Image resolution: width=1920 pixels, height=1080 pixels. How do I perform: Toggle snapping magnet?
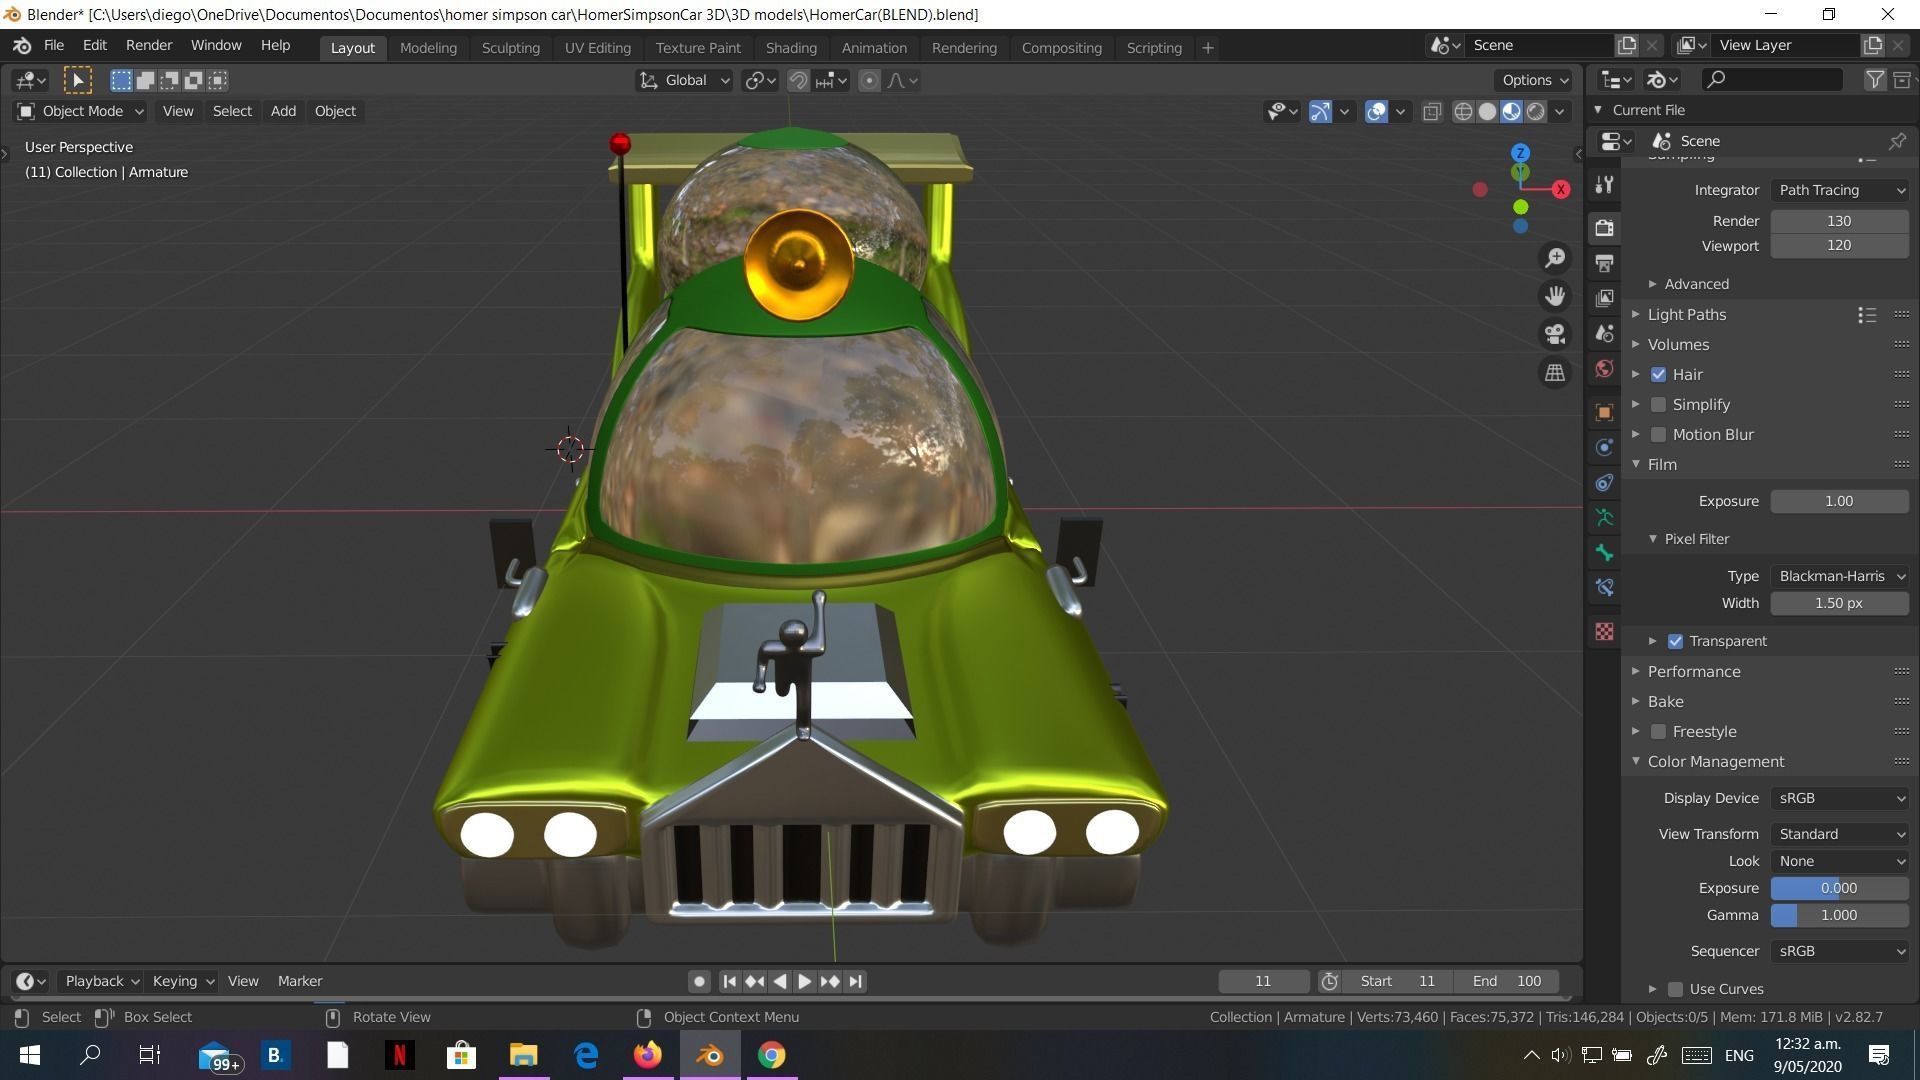tap(798, 81)
